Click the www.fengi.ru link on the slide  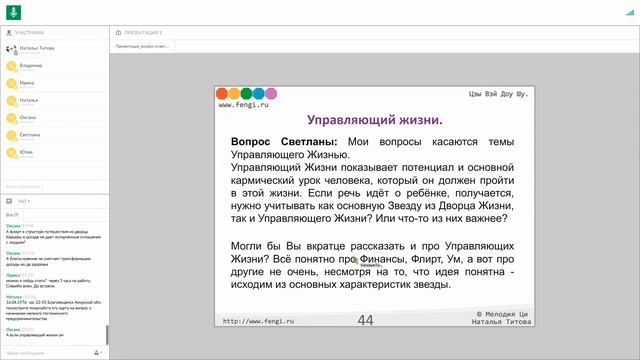pyautogui.click(x=244, y=105)
